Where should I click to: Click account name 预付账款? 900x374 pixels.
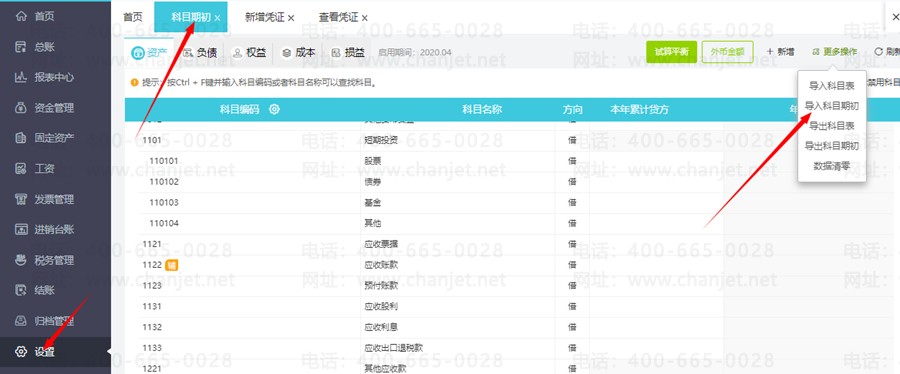pos(381,286)
